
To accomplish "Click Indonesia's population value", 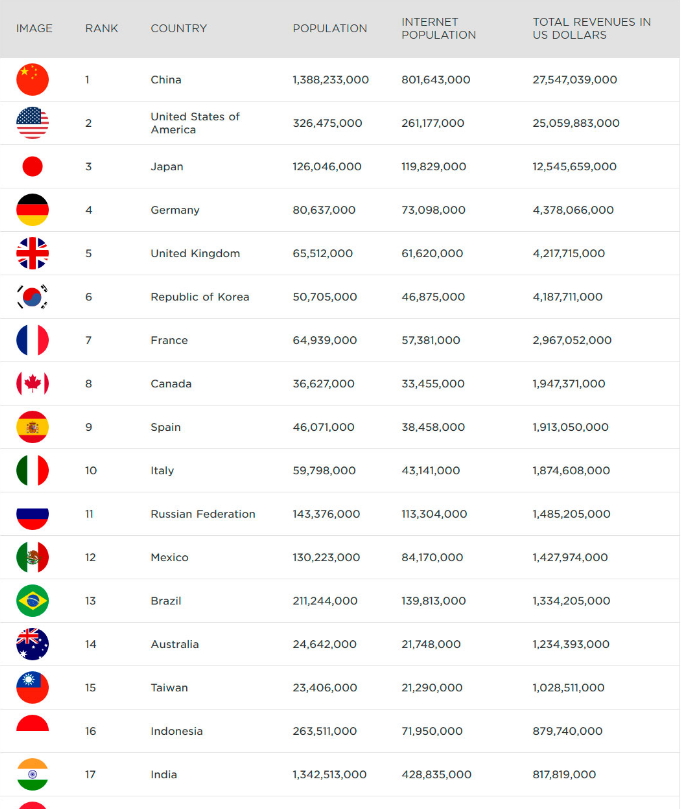I will [324, 731].
